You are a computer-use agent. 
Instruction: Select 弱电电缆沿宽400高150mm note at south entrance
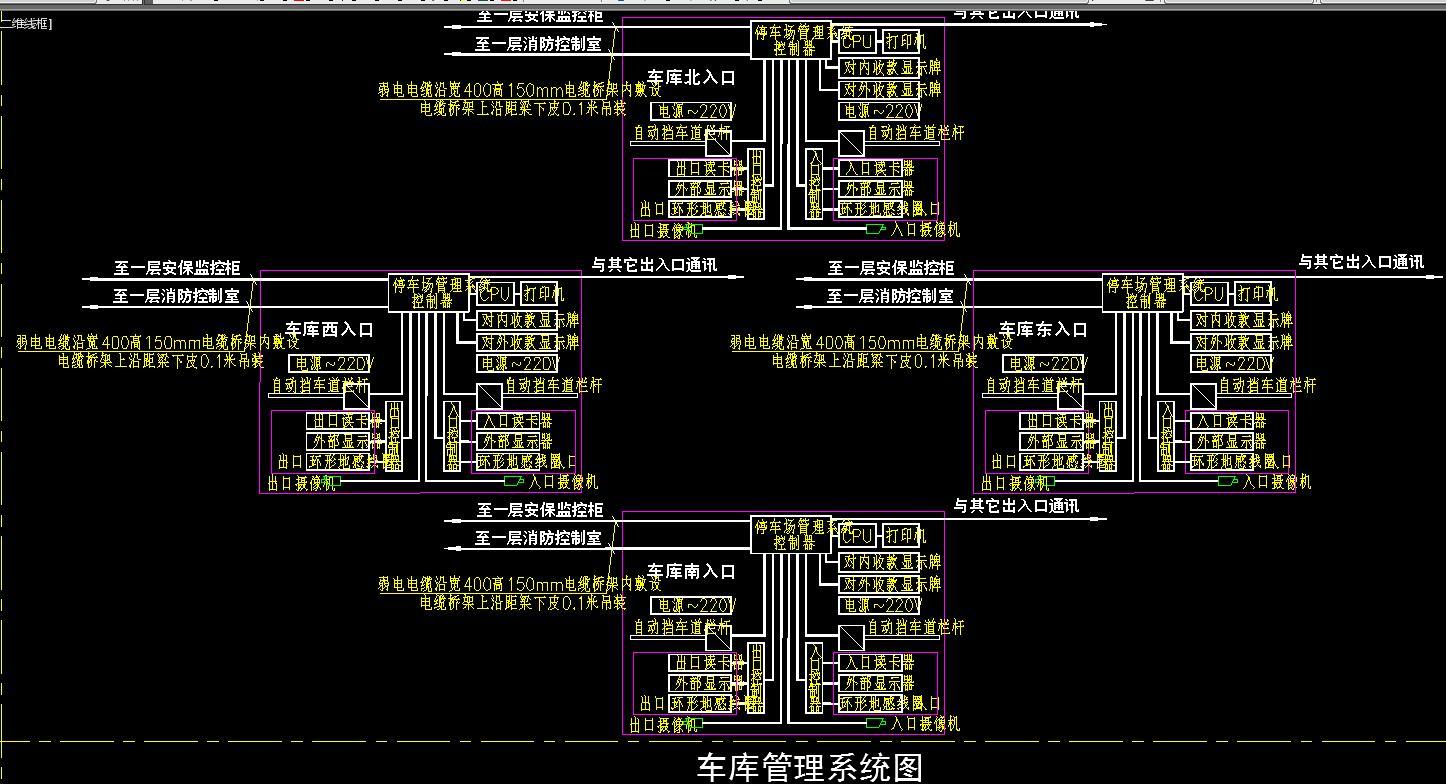(x=519, y=585)
